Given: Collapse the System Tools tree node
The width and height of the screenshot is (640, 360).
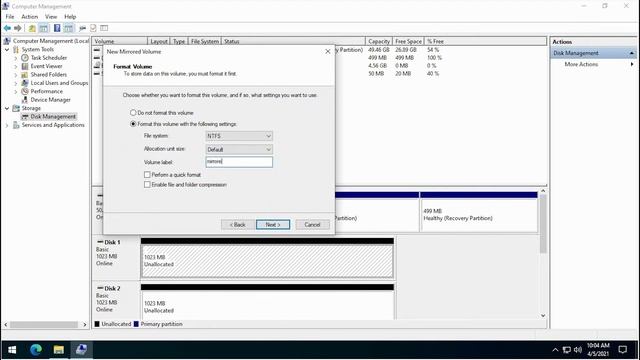Looking at the screenshot, I should pyautogui.click(x=7, y=49).
